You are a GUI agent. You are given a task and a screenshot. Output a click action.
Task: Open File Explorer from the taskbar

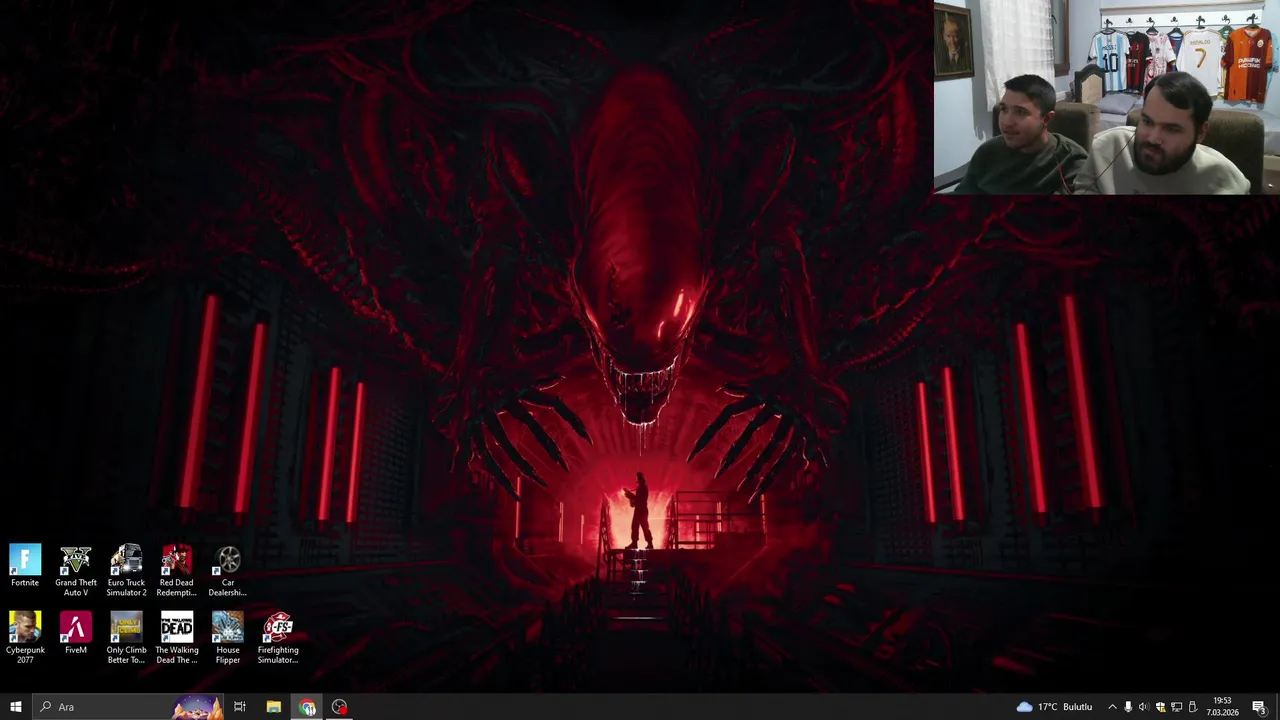(x=273, y=707)
